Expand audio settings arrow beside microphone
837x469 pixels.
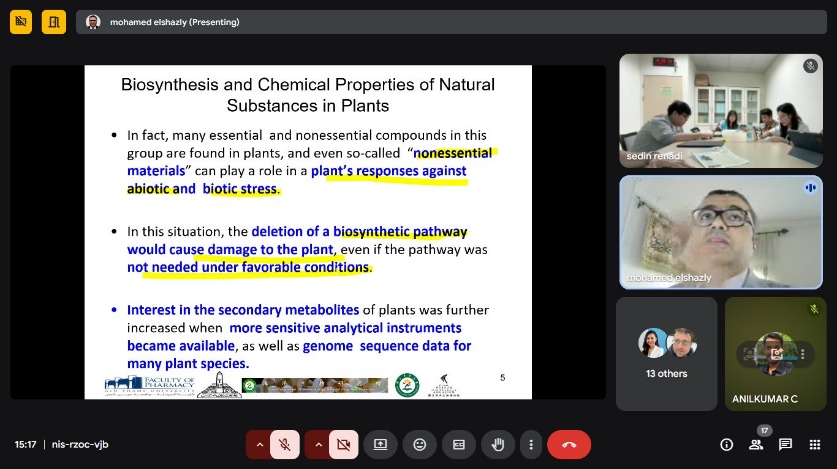[260, 444]
